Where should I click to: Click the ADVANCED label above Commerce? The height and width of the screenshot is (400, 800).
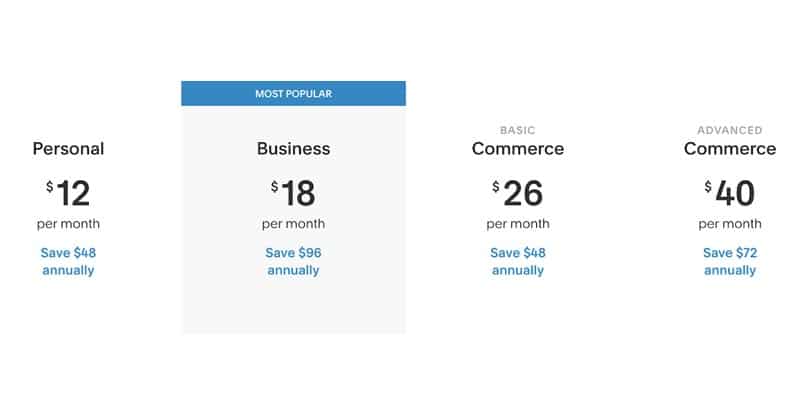pos(730,131)
